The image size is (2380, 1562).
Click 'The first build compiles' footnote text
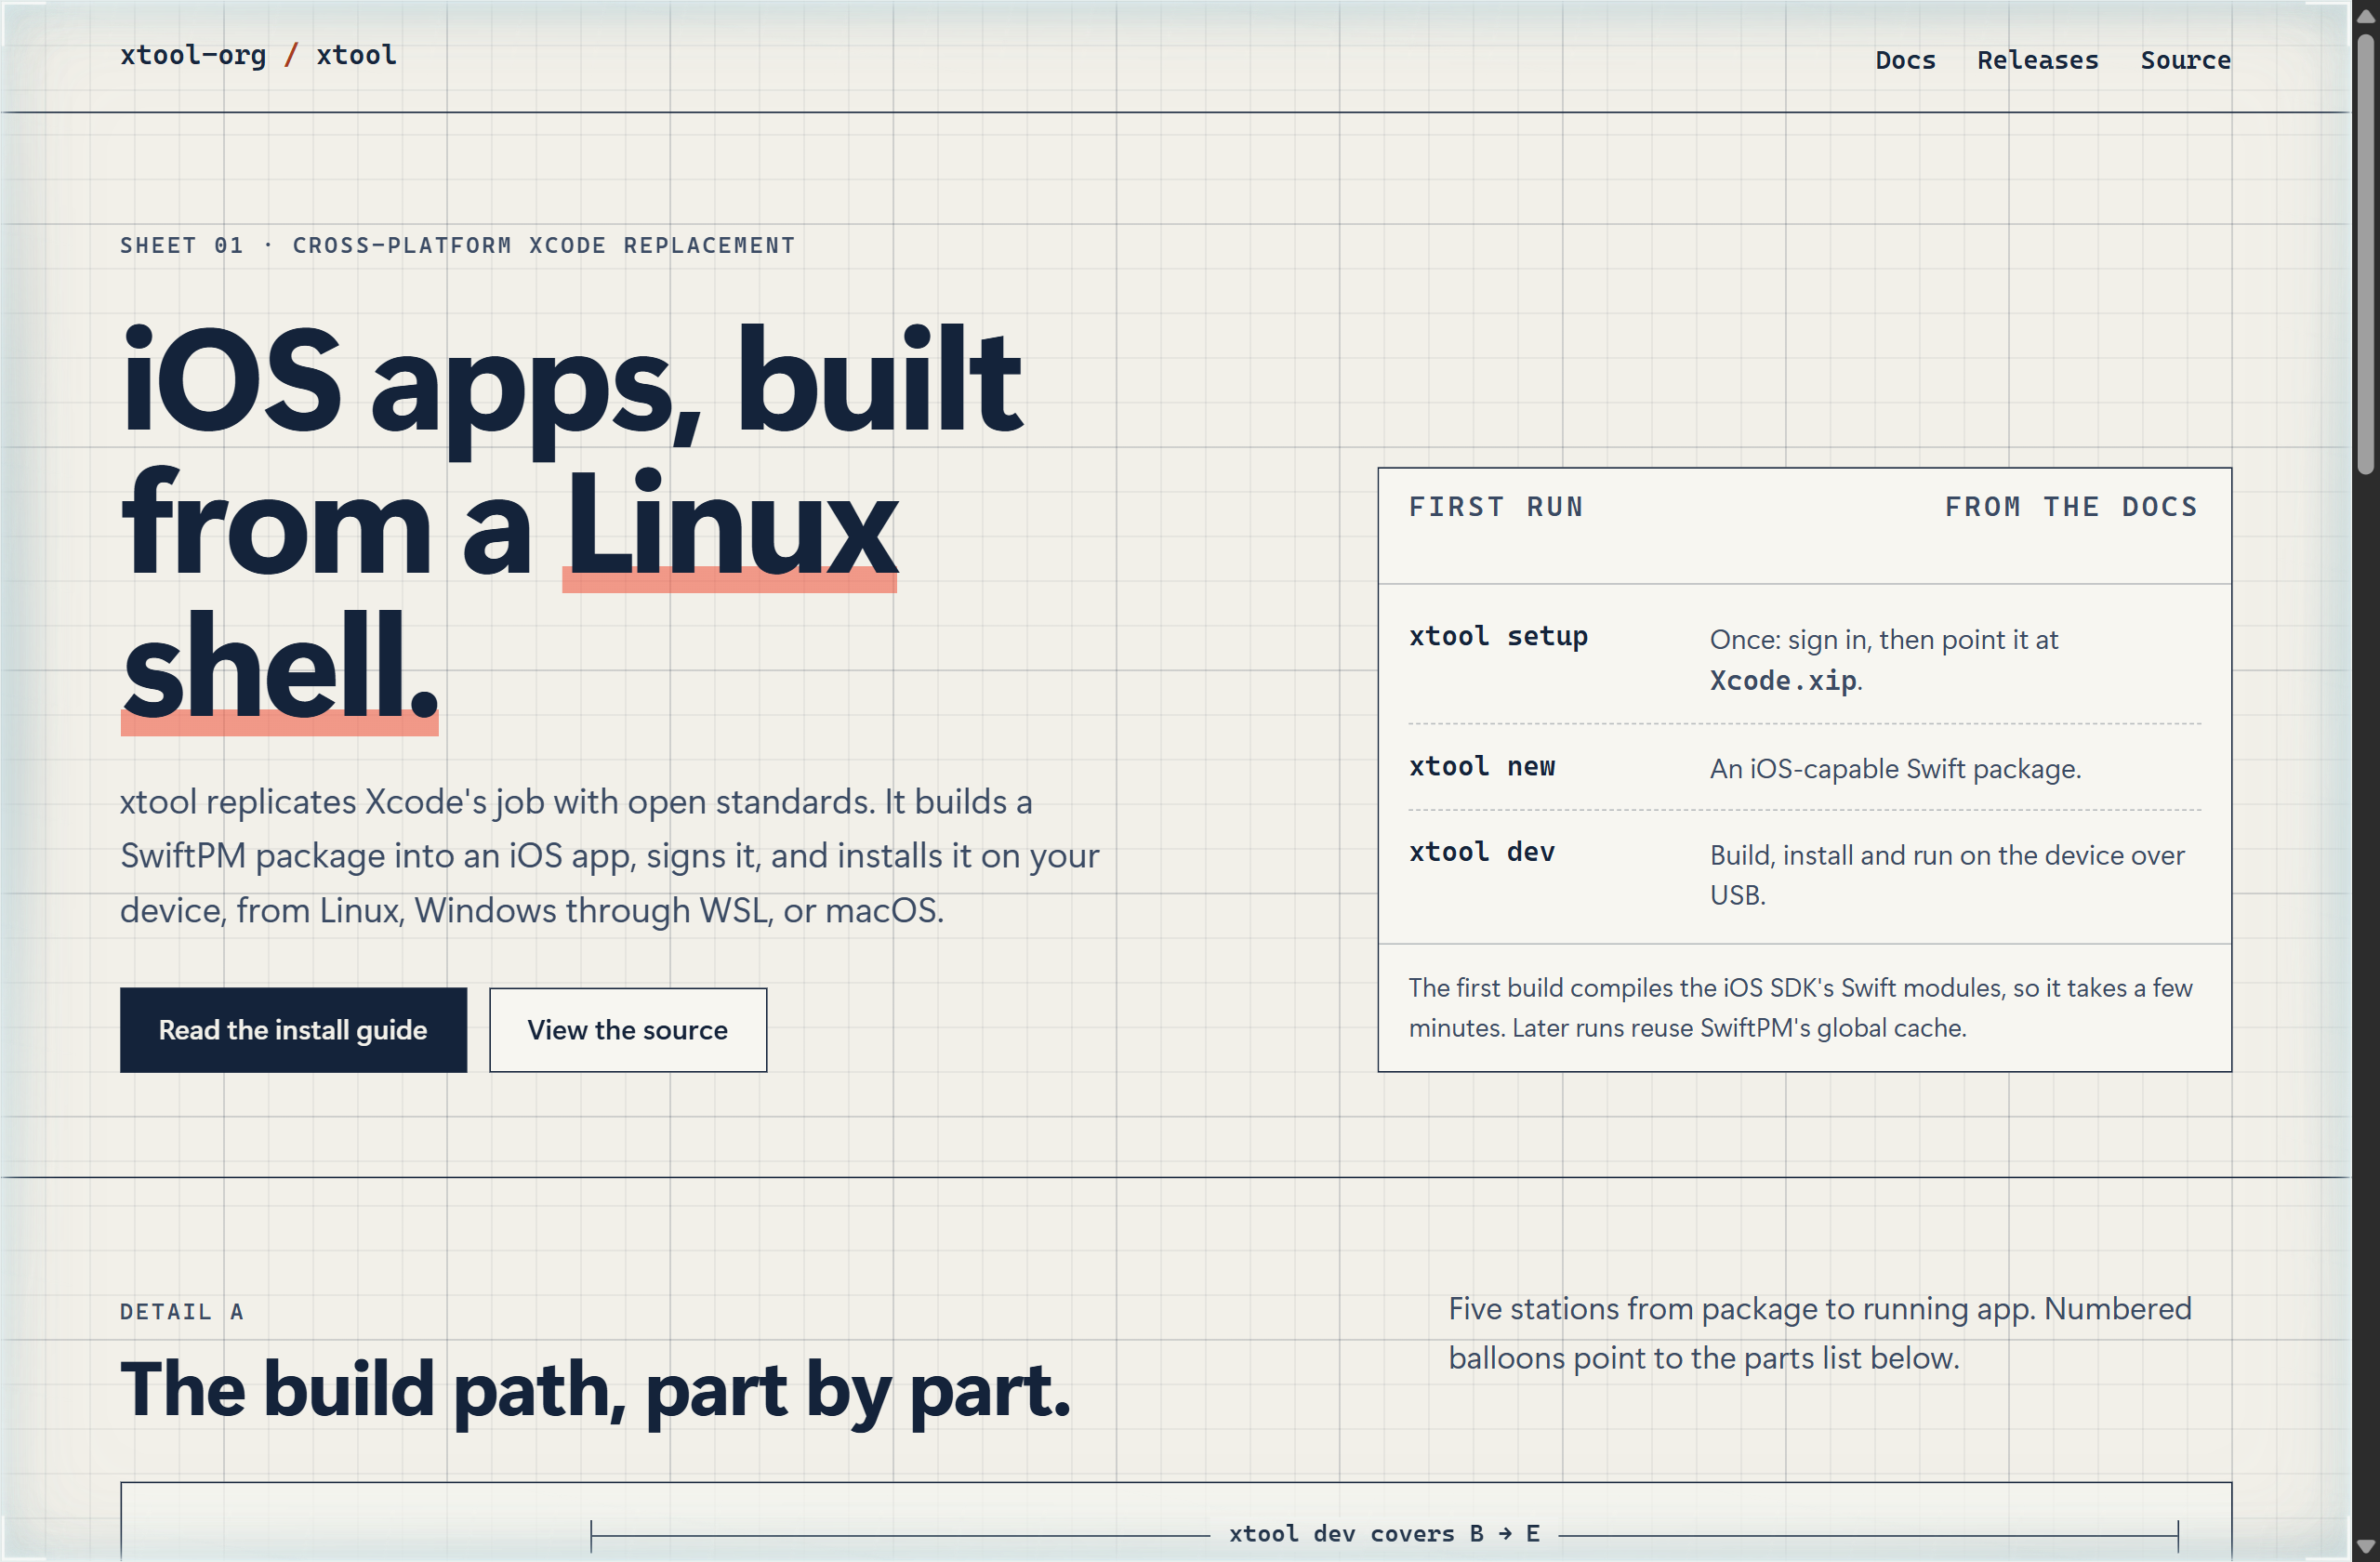pyautogui.click(x=1800, y=1008)
